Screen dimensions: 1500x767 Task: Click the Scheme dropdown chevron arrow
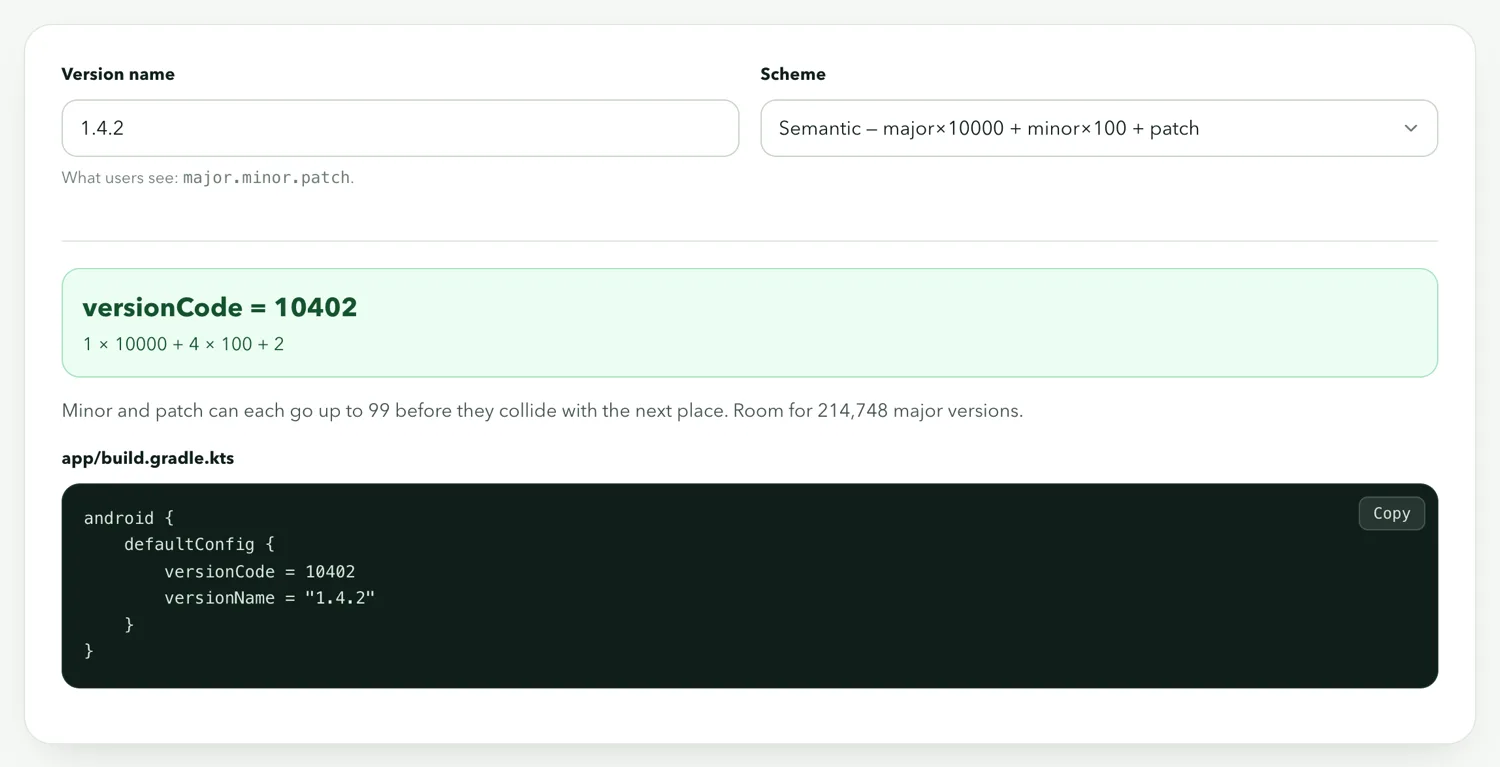[x=1411, y=128]
